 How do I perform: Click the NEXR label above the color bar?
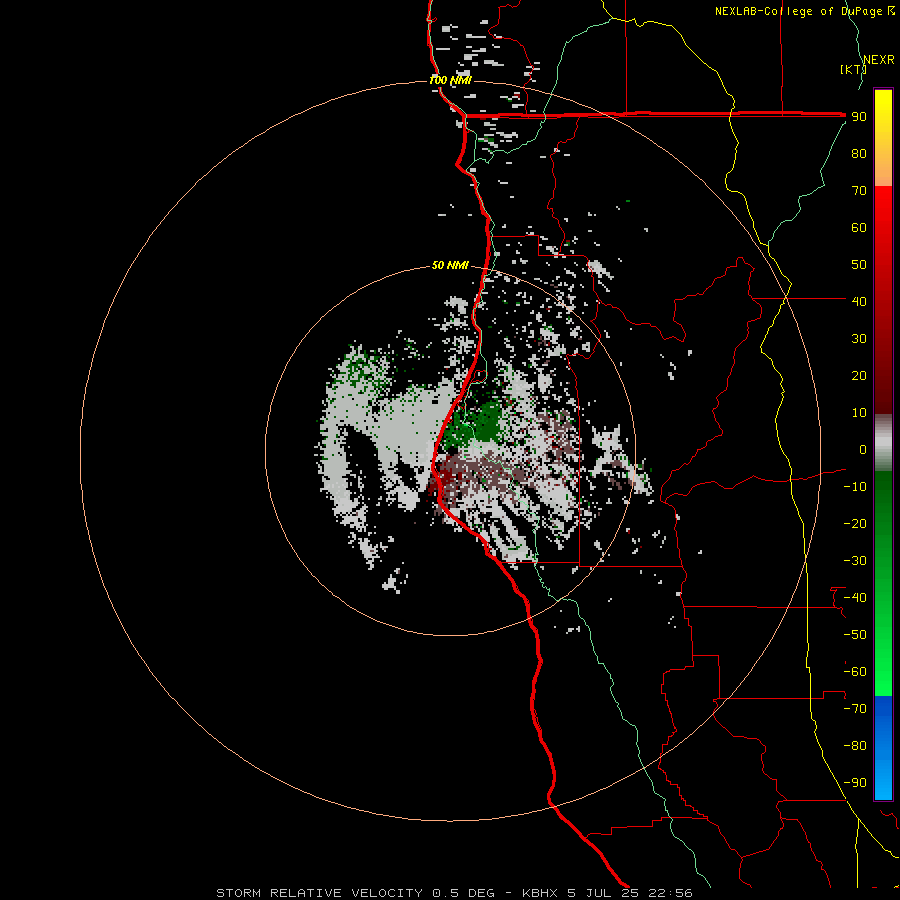point(879,60)
